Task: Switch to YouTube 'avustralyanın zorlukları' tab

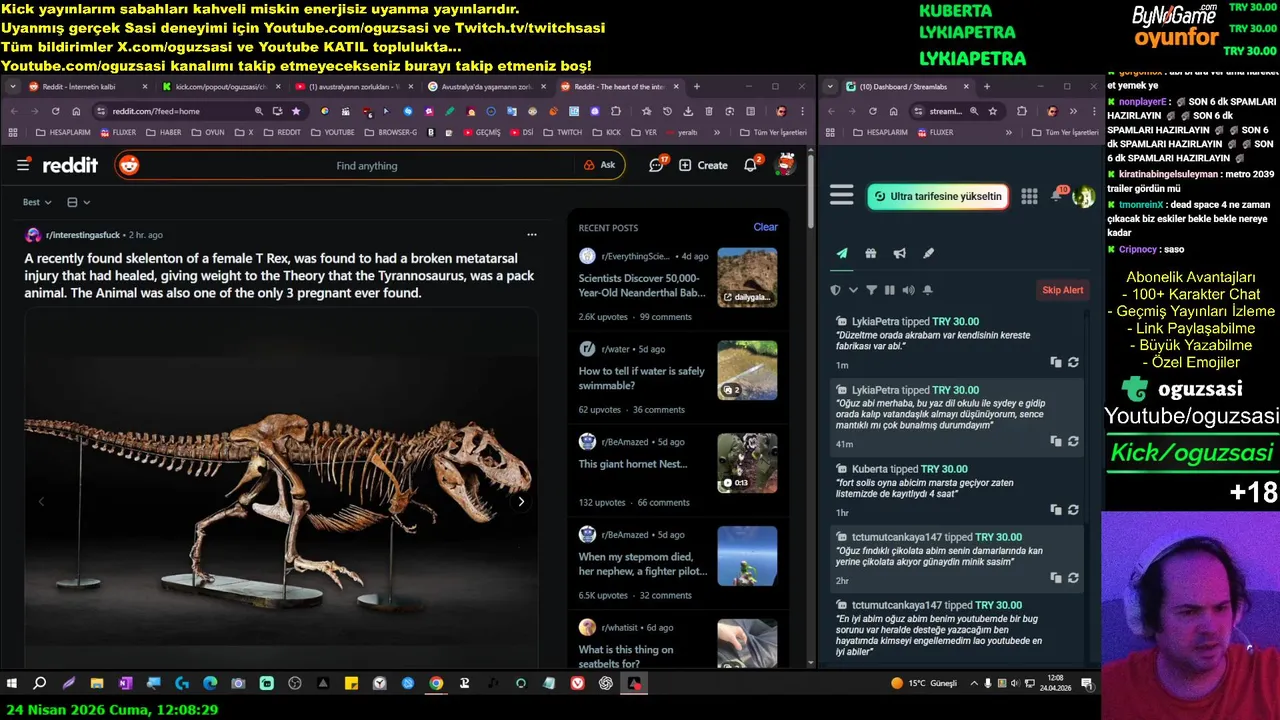Action: point(355,87)
